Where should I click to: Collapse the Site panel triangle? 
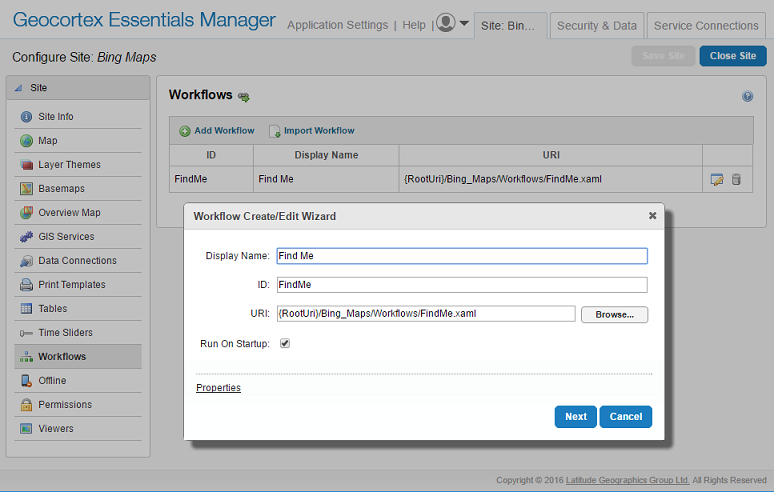point(19,88)
